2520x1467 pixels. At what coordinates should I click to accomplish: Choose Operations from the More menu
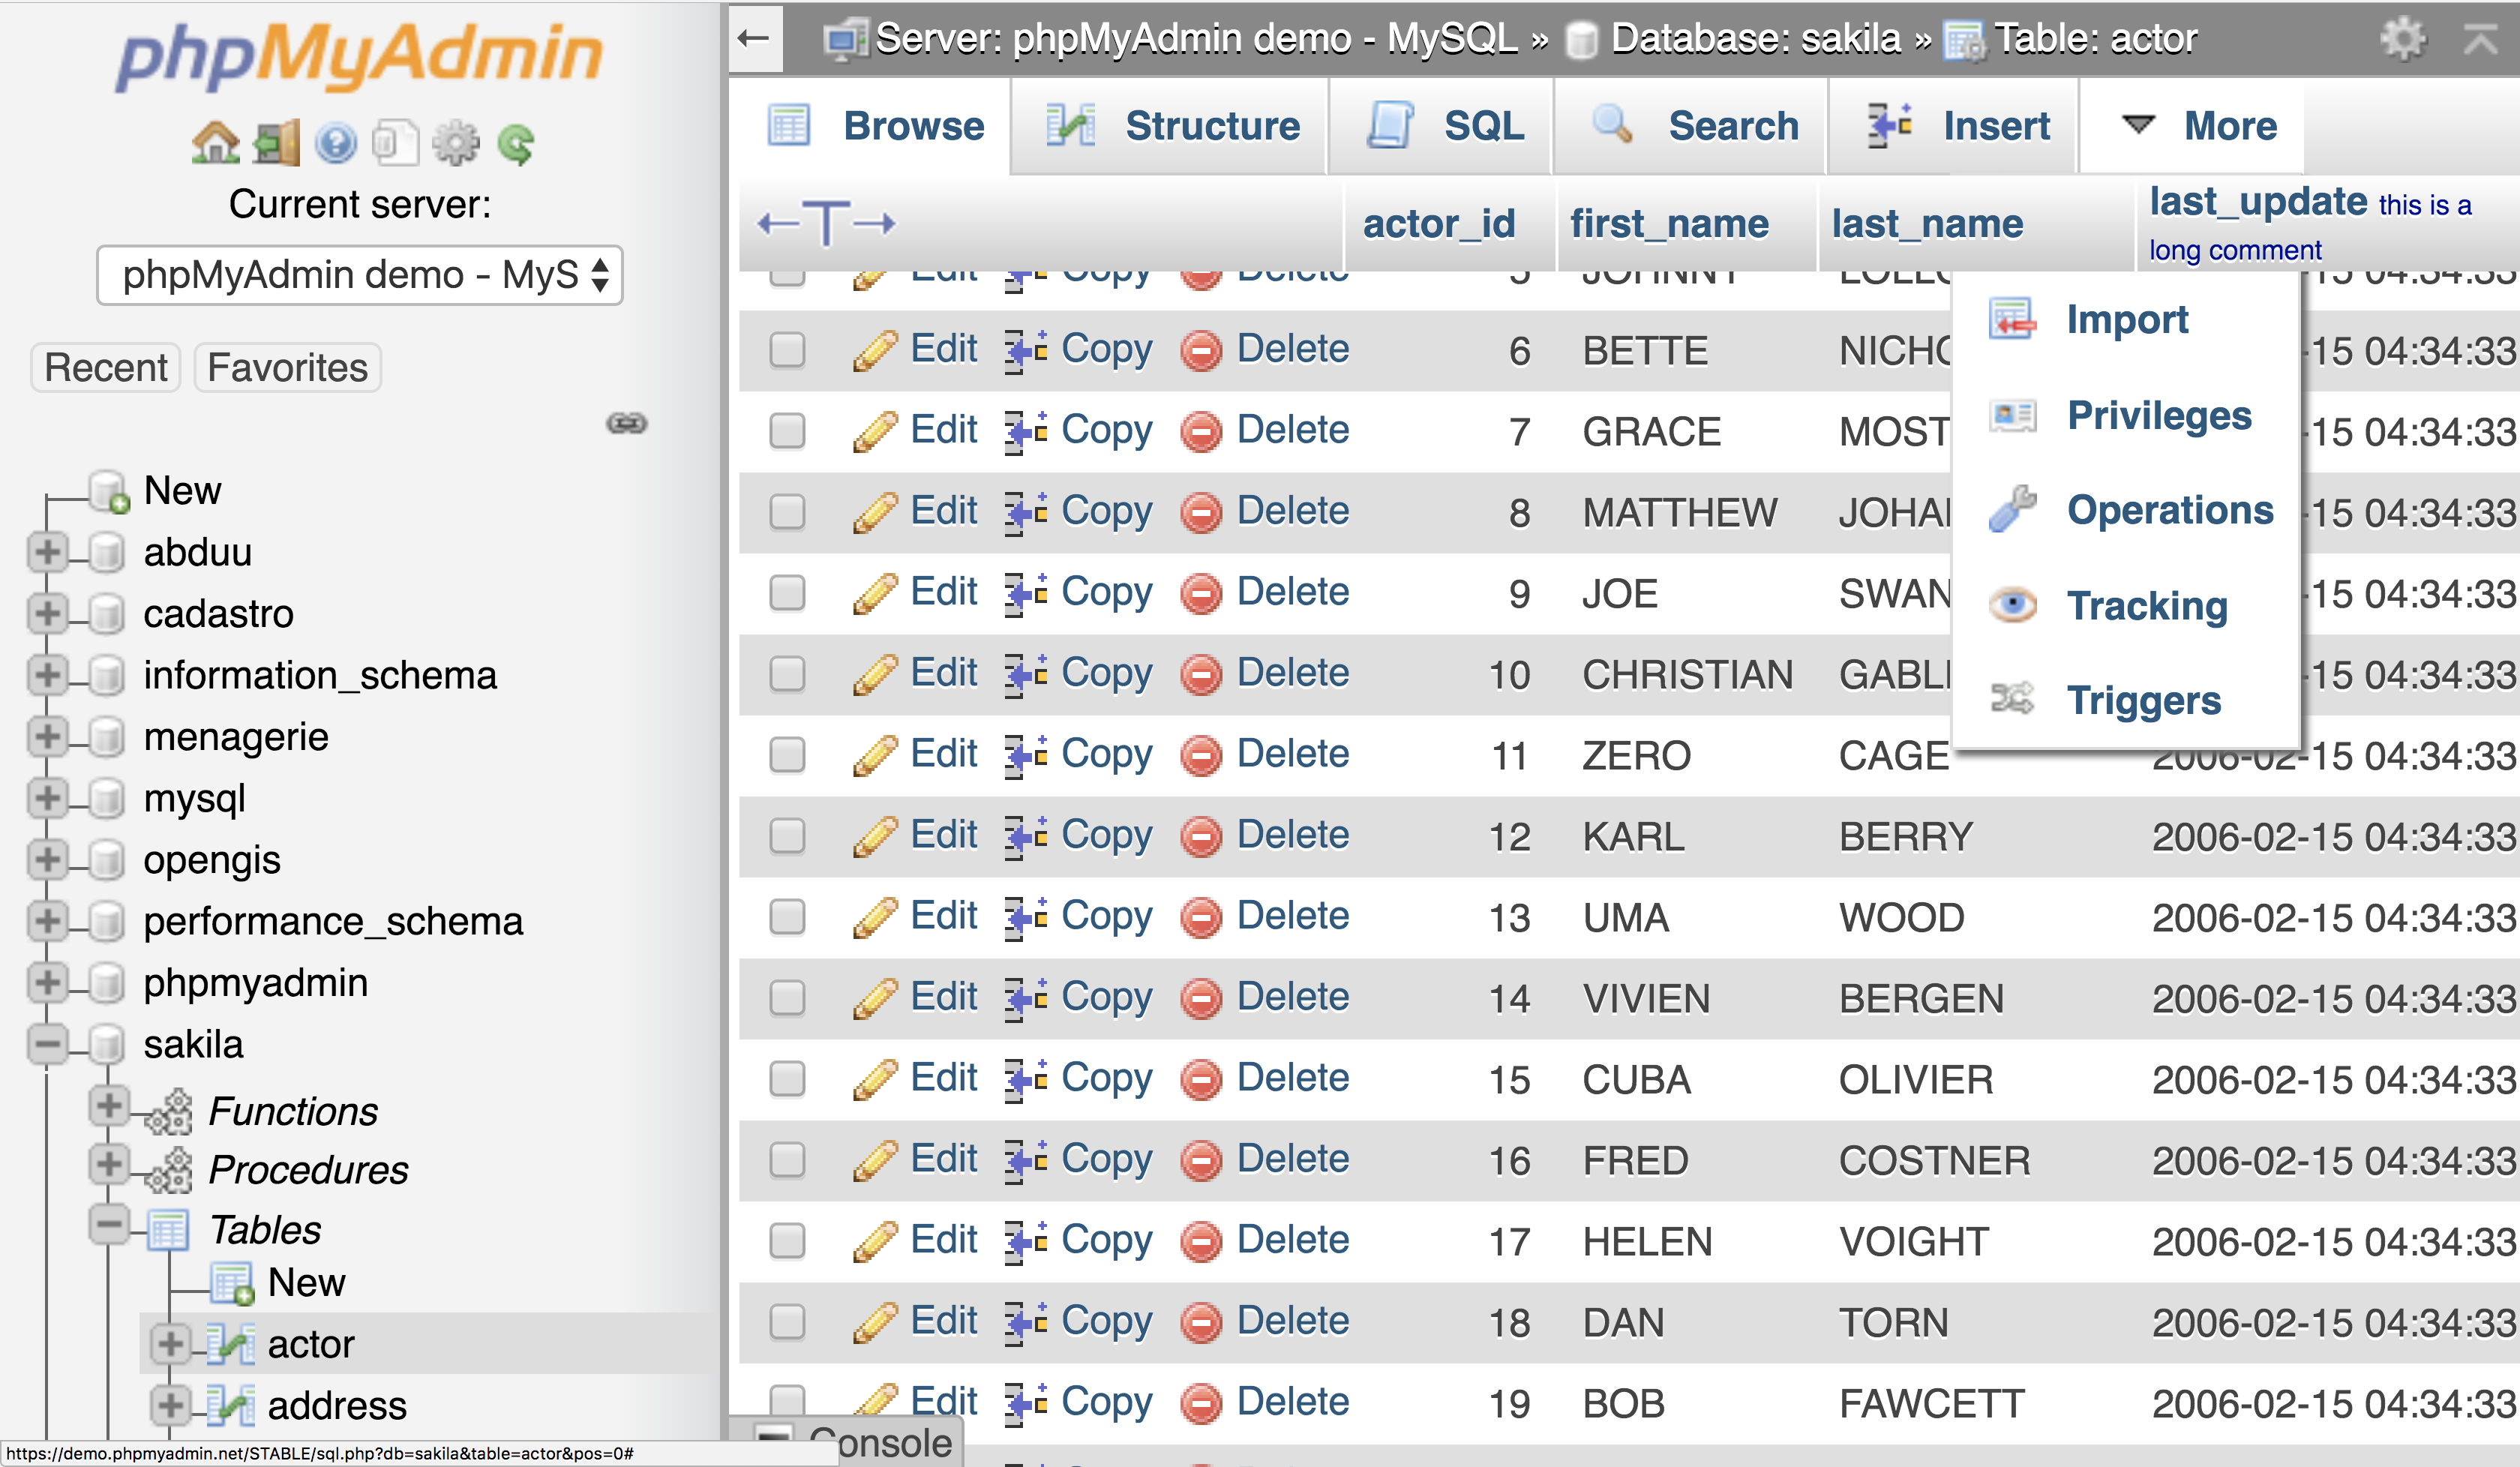tap(2168, 510)
